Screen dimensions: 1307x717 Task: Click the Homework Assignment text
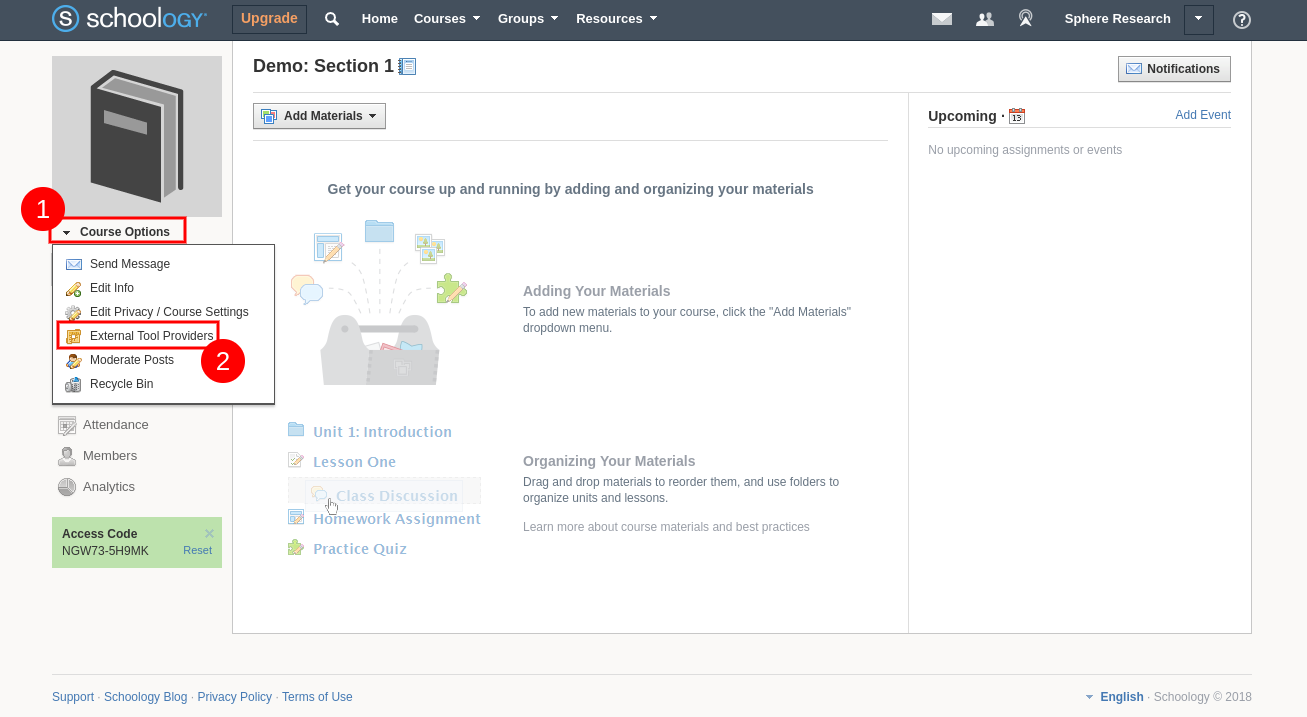click(x=397, y=519)
